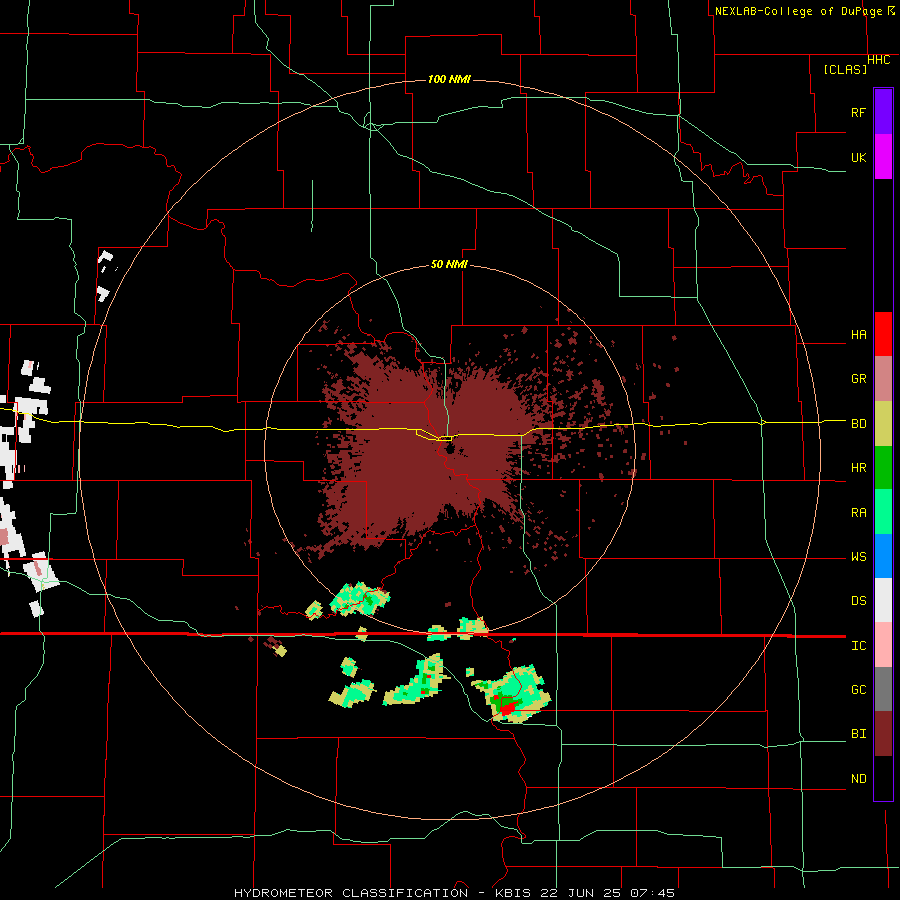
Task: Click the BI dark red legend swatch
Action: 883,734
